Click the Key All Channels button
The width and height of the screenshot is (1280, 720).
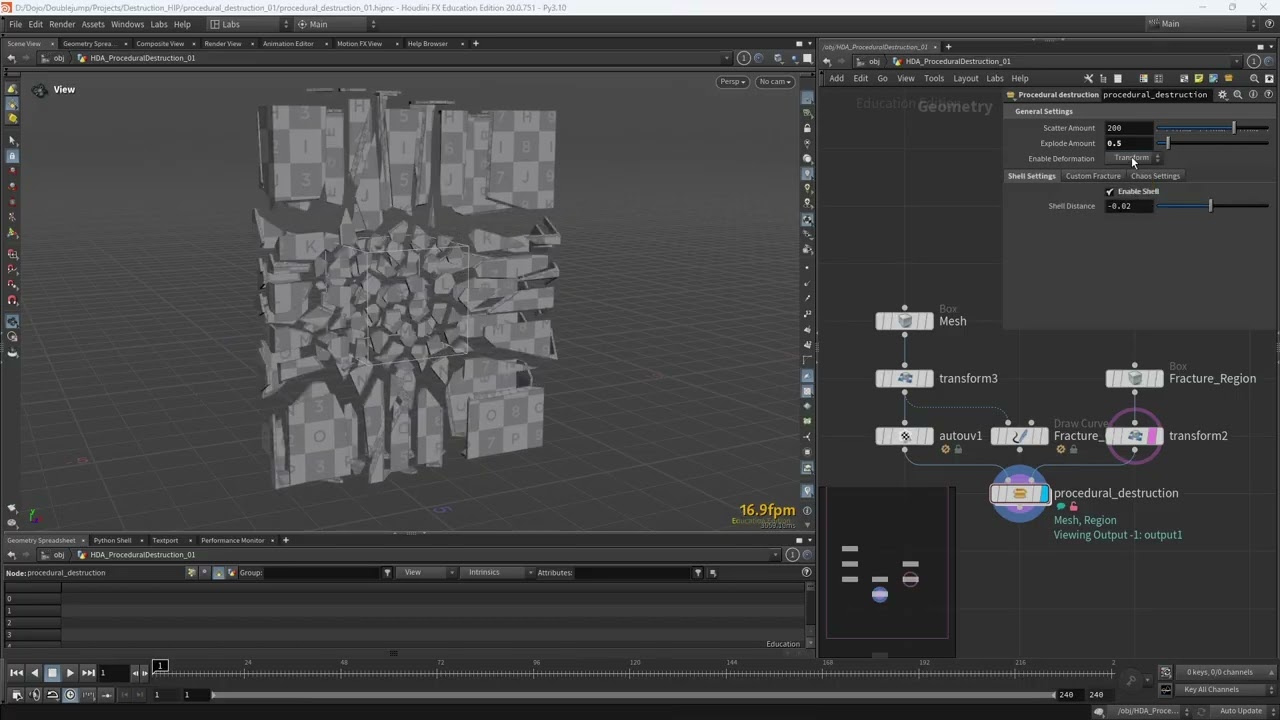tap(1211, 690)
